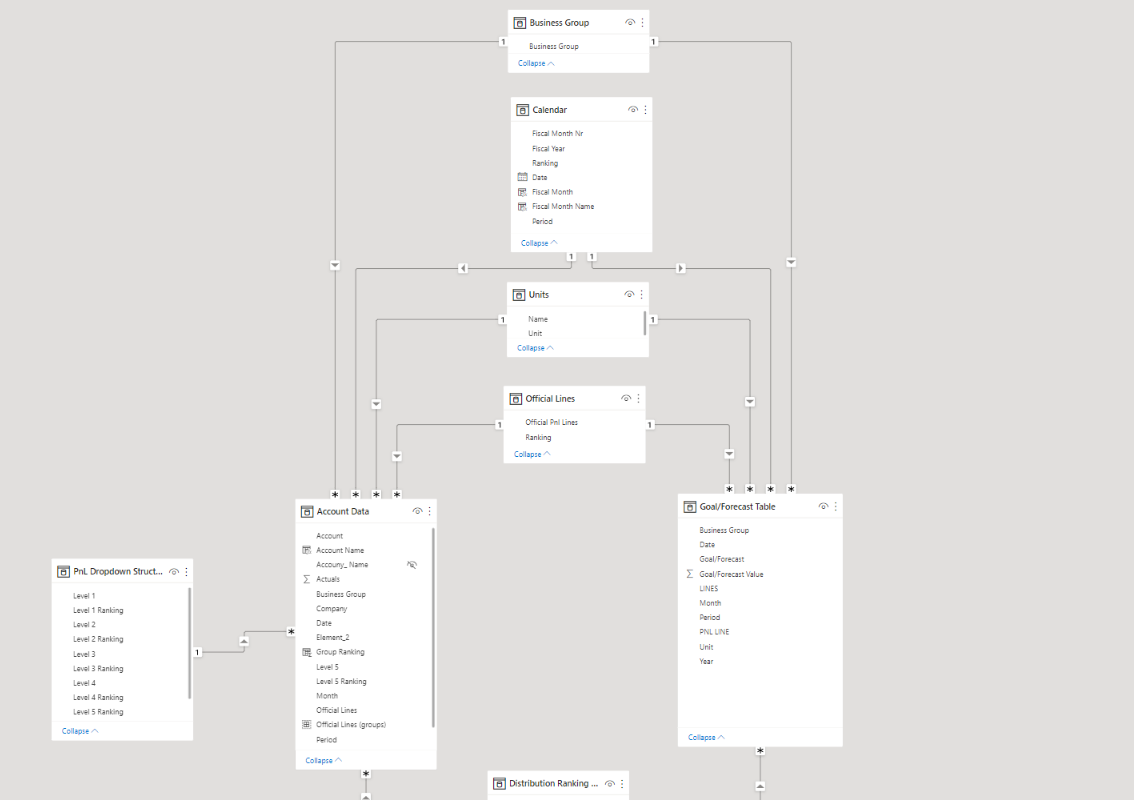Toggle visibility of Official Lines table
Viewport: 1134px width, 800px height.
(x=626, y=399)
